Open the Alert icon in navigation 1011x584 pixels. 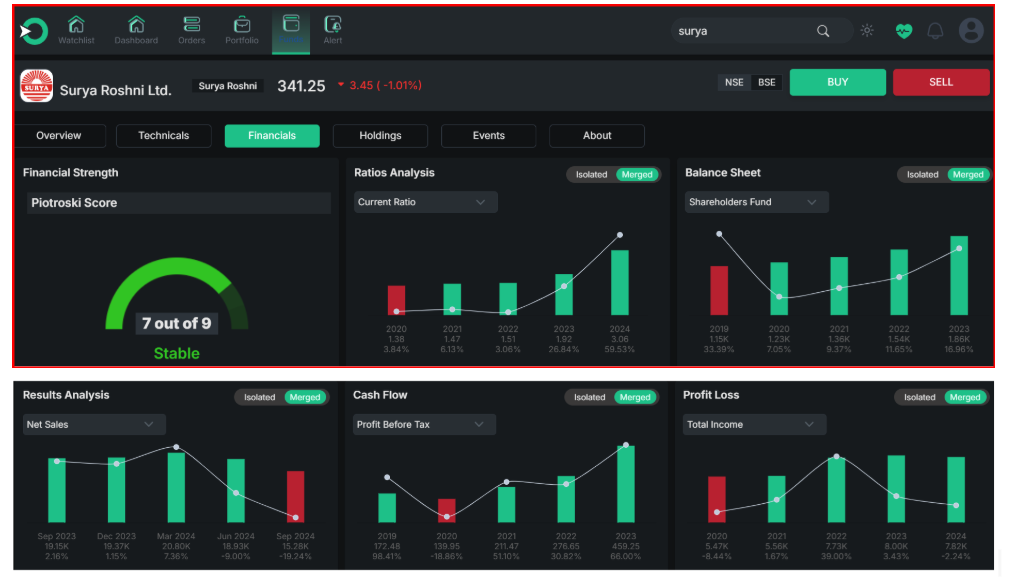(x=333, y=25)
